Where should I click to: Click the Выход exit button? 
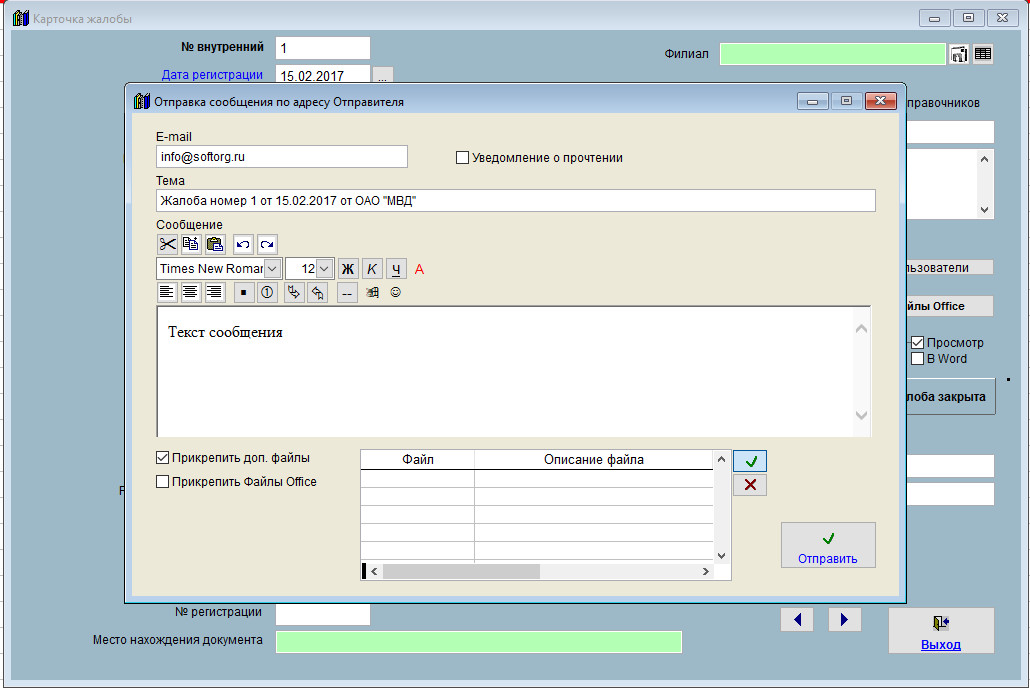[941, 631]
